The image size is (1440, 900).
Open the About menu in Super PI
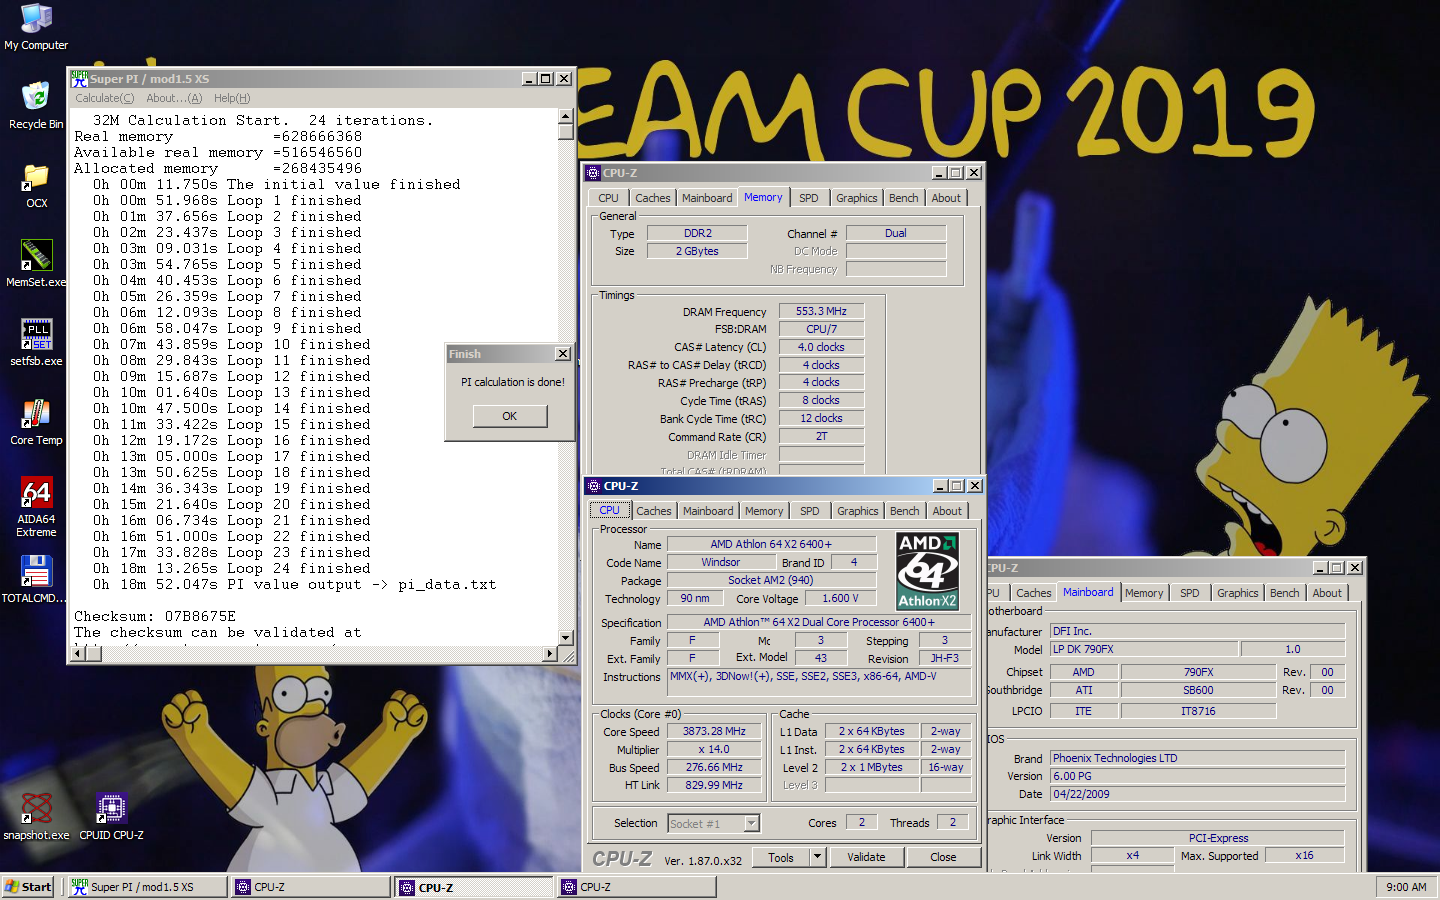[x=174, y=98]
